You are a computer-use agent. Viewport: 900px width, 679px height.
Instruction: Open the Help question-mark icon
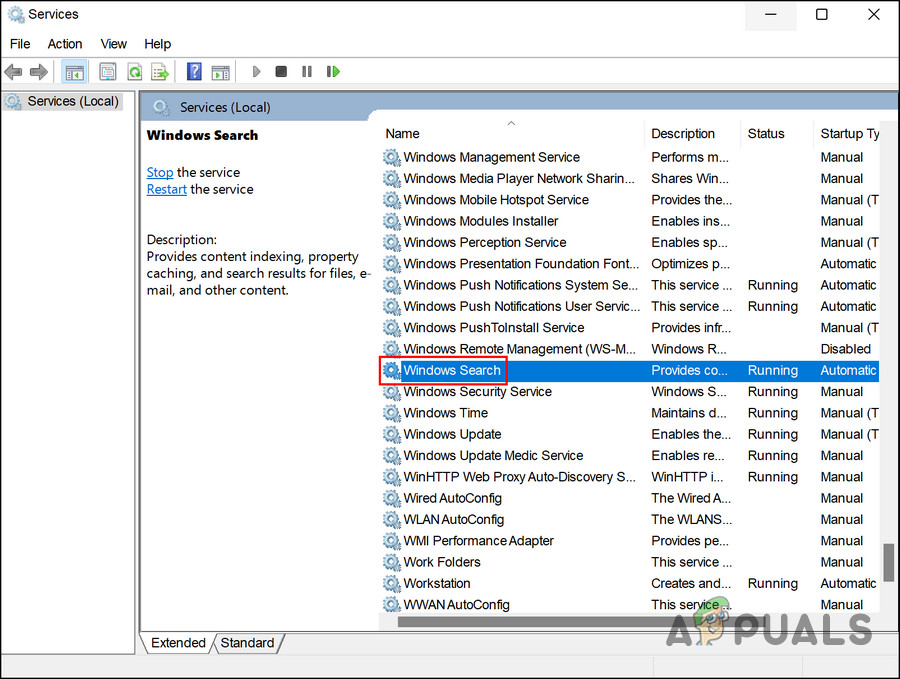pyautogui.click(x=195, y=72)
